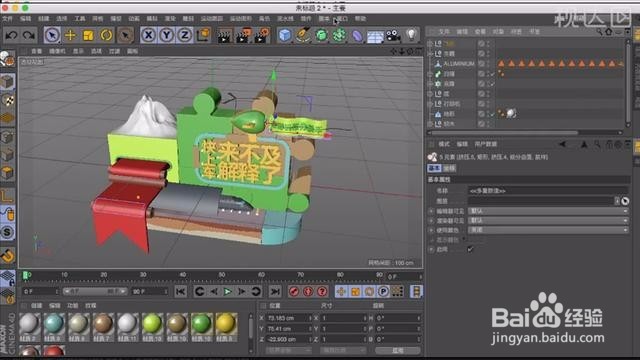
Task: Click the coordinate system cube icon
Action: click(203, 35)
